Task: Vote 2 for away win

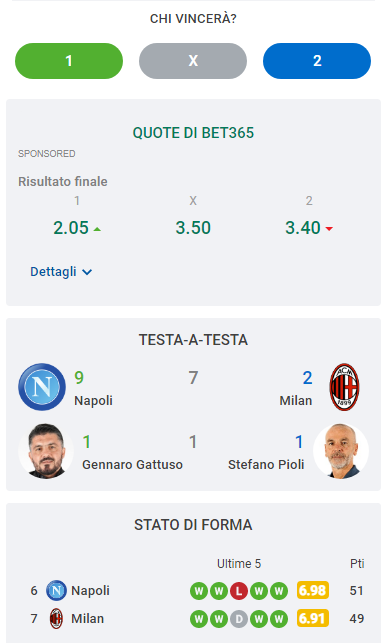Action: [x=317, y=61]
